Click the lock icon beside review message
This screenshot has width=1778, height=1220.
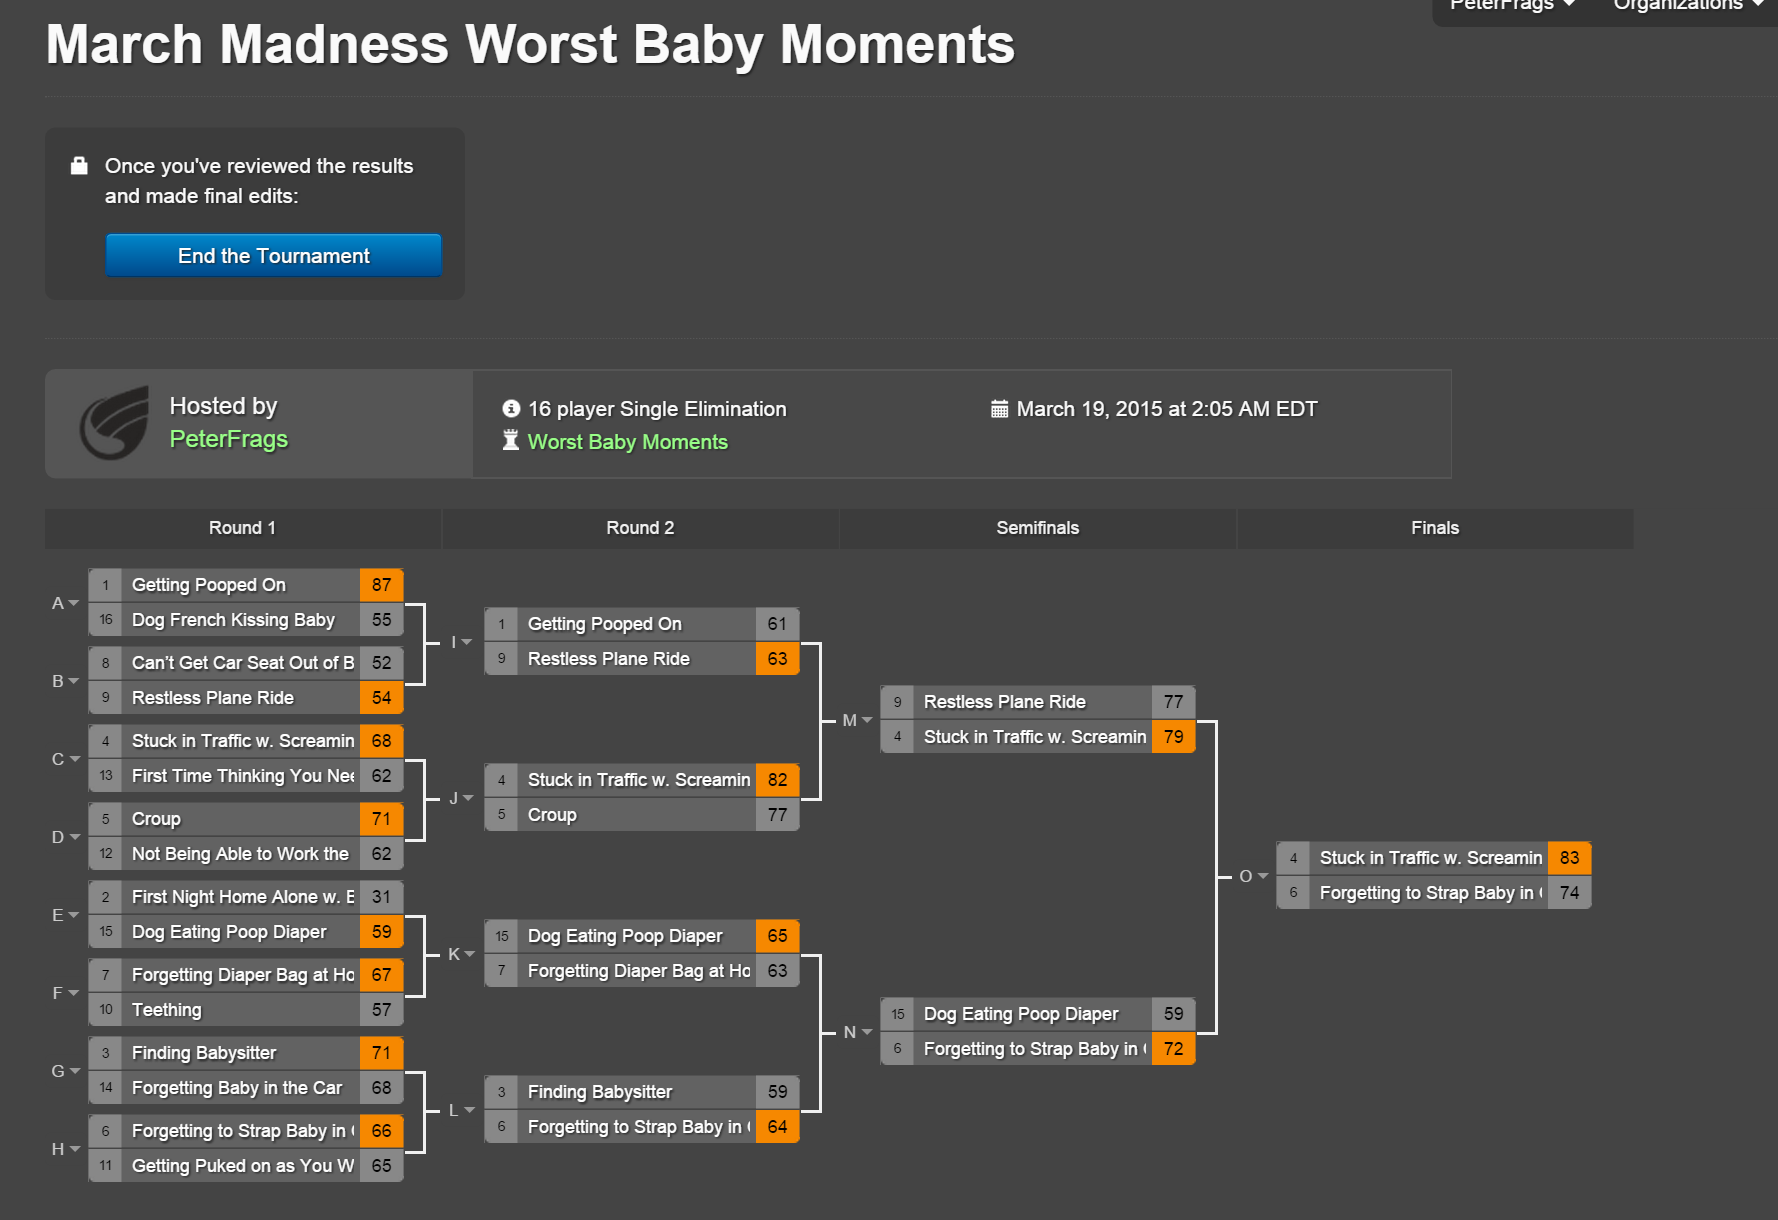(79, 166)
